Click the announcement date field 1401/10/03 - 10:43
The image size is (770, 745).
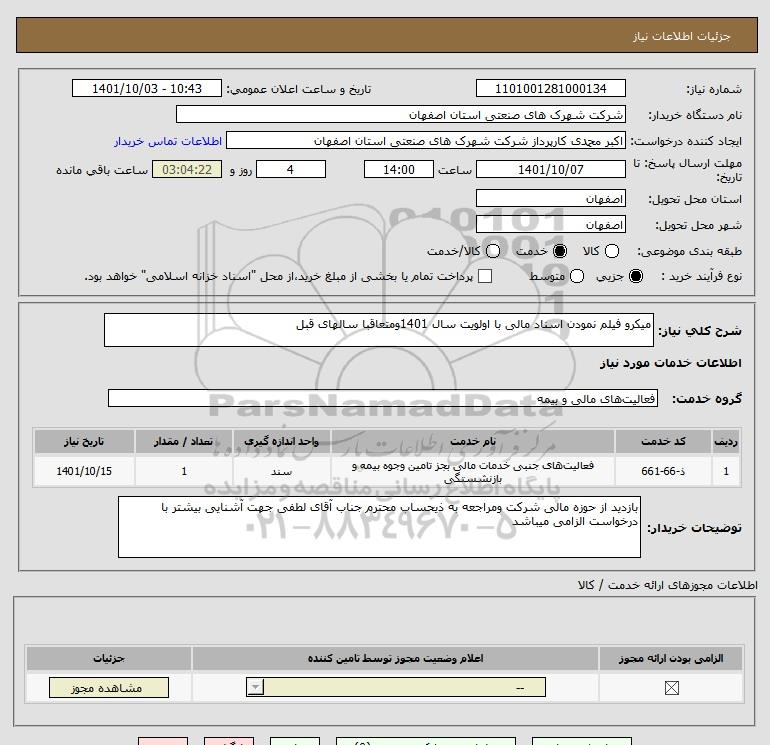(147, 88)
